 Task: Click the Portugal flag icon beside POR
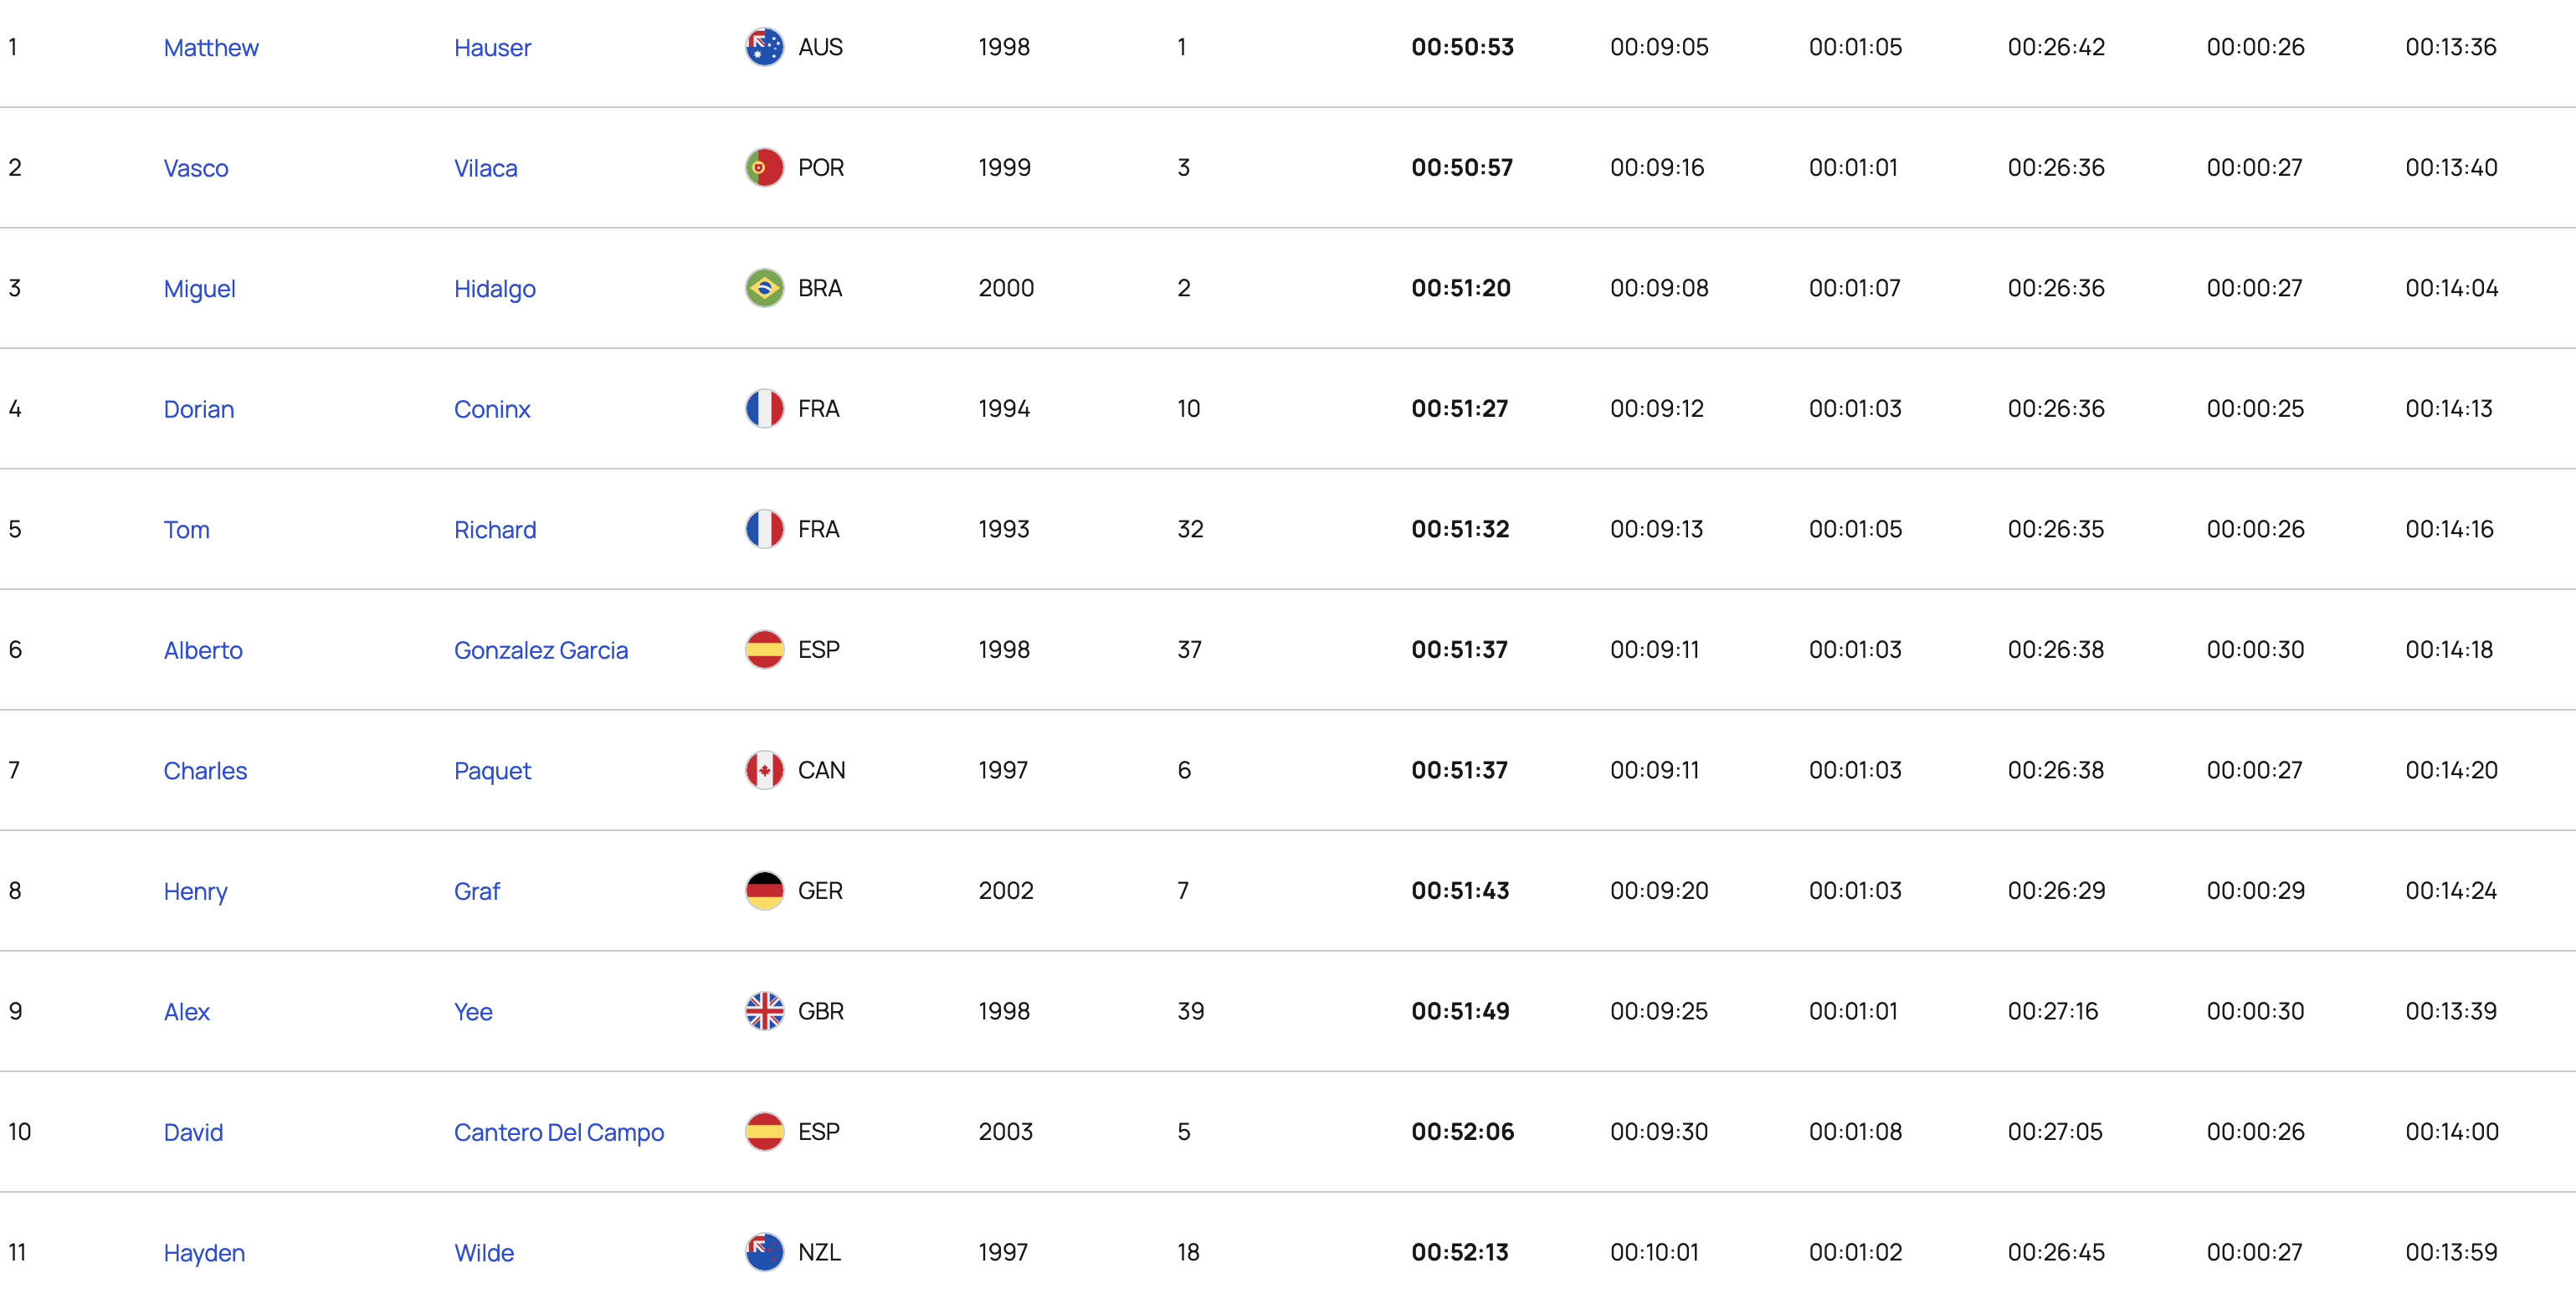[x=764, y=168]
